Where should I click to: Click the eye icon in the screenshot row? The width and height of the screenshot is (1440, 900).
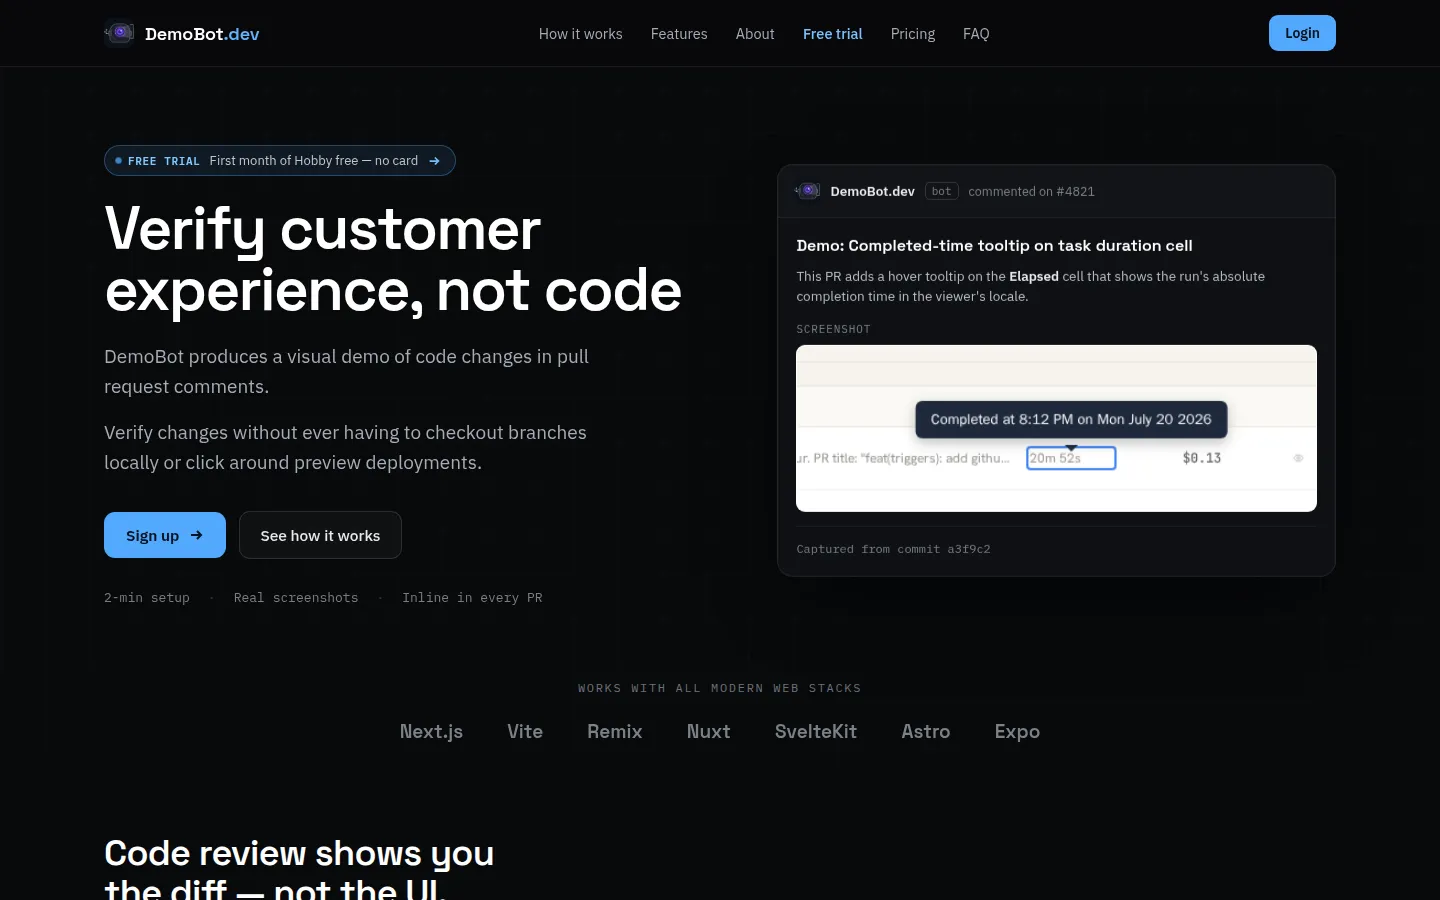click(x=1298, y=458)
